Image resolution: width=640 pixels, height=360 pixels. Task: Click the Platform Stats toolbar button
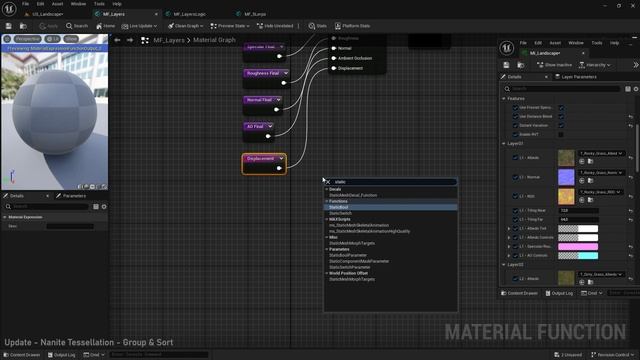(353, 26)
